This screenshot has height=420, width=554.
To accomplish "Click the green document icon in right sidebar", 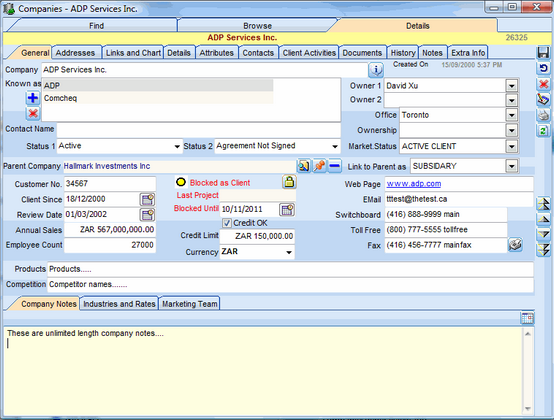I will pos(543,131).
